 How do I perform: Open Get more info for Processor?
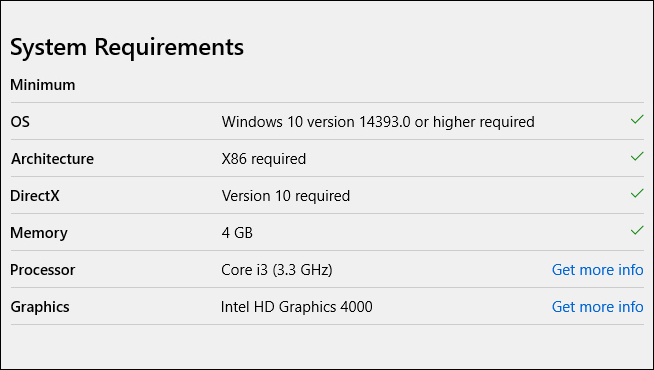click(x=597, y=270)
